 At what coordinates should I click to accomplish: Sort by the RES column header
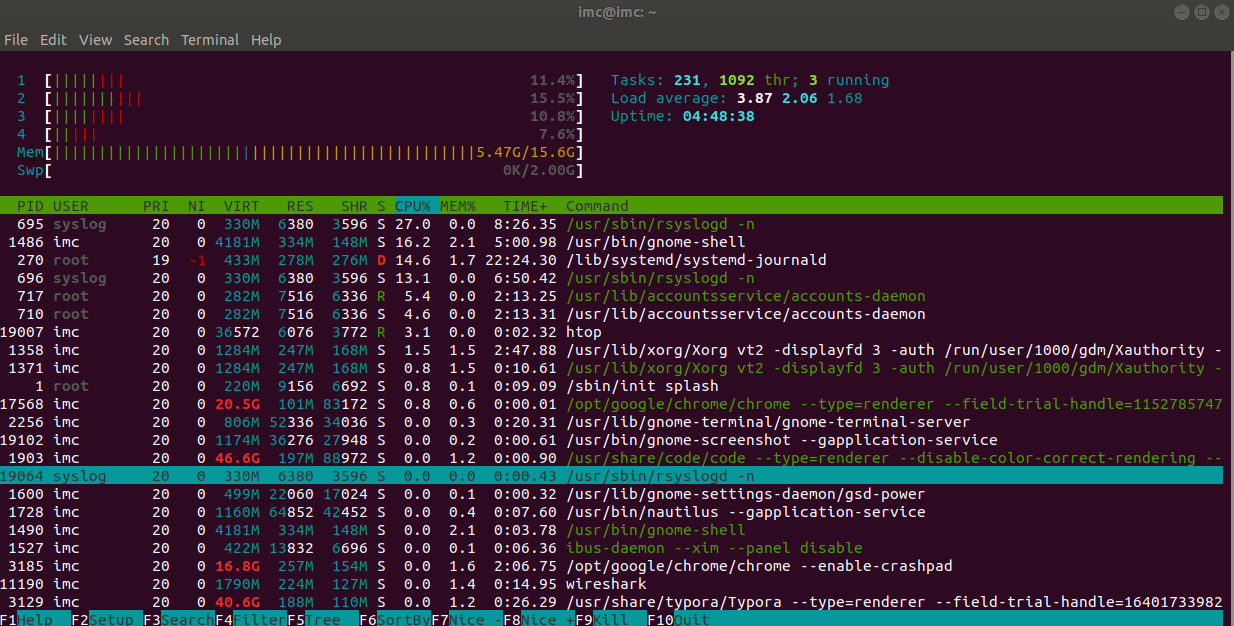300,206
